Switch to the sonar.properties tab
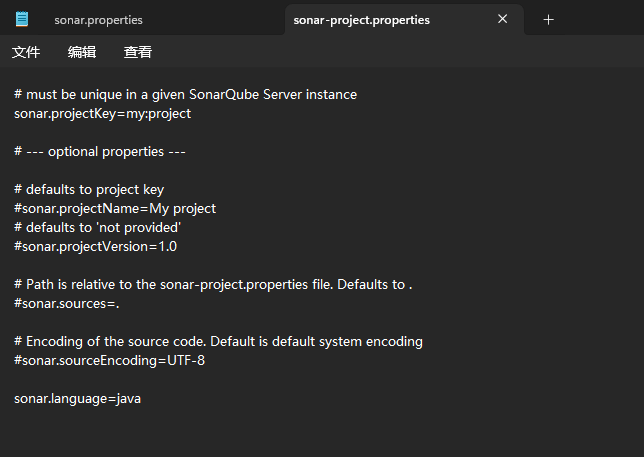This screenshot has height=457, width=644. (x=99, y=20)
